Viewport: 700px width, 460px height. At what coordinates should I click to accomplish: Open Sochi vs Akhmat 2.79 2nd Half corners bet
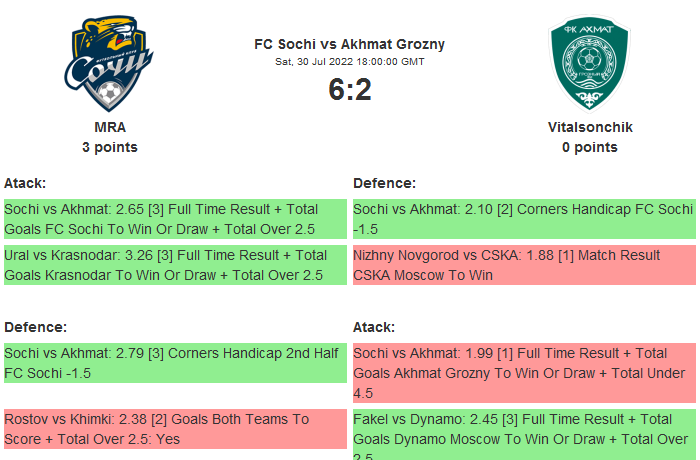174,363
